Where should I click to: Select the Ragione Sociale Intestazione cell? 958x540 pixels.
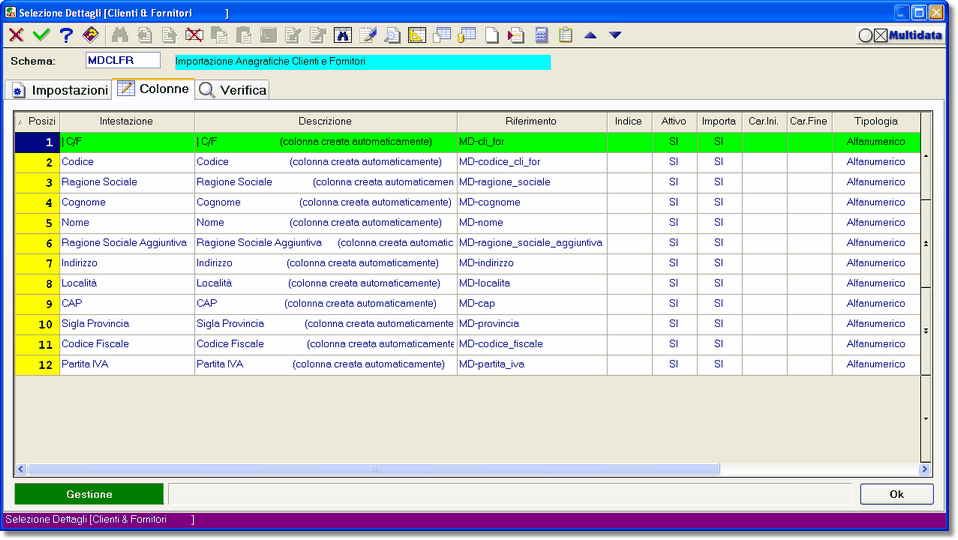coord(126,182)
